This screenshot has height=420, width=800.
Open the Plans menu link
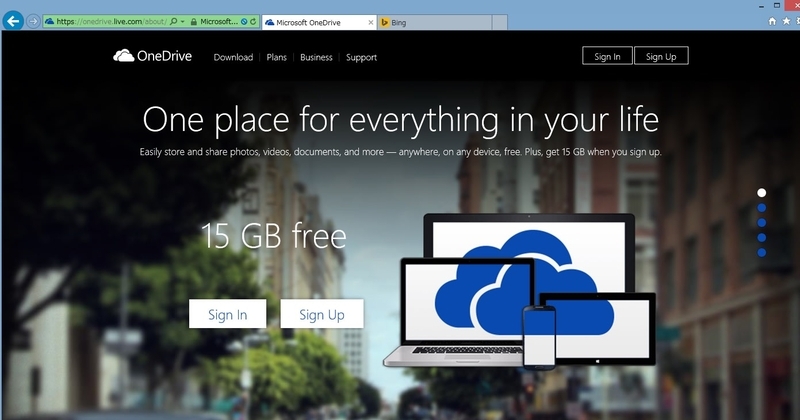[277, 57]
